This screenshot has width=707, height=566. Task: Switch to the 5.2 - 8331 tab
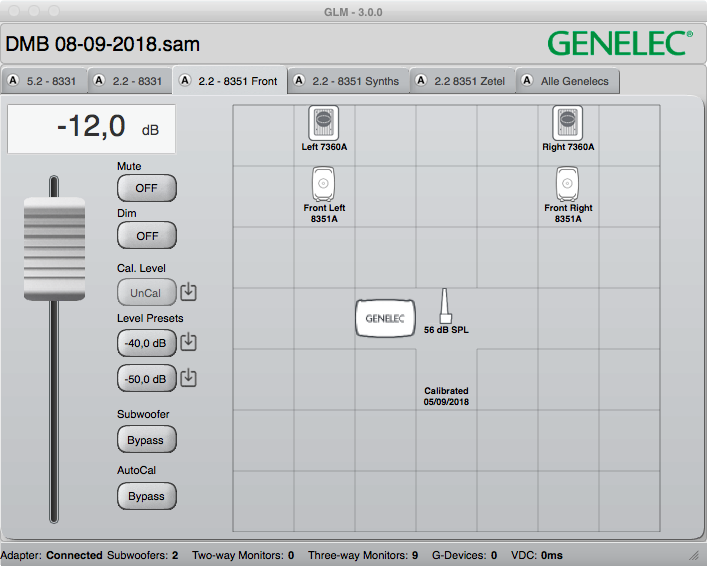(44, 81)
